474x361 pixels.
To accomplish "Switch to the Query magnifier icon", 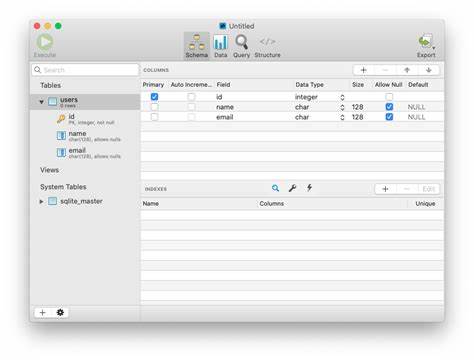I will [x=241, y=42].
